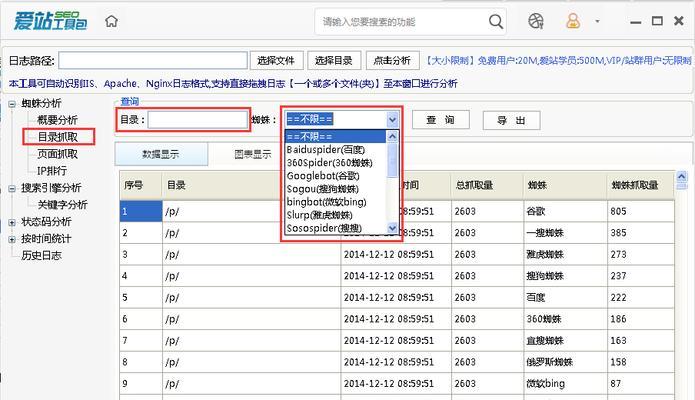Choose Sosospider in the dropdown list
The height and width of the screenshot is (400, 695).
click(x=335, y=228)
